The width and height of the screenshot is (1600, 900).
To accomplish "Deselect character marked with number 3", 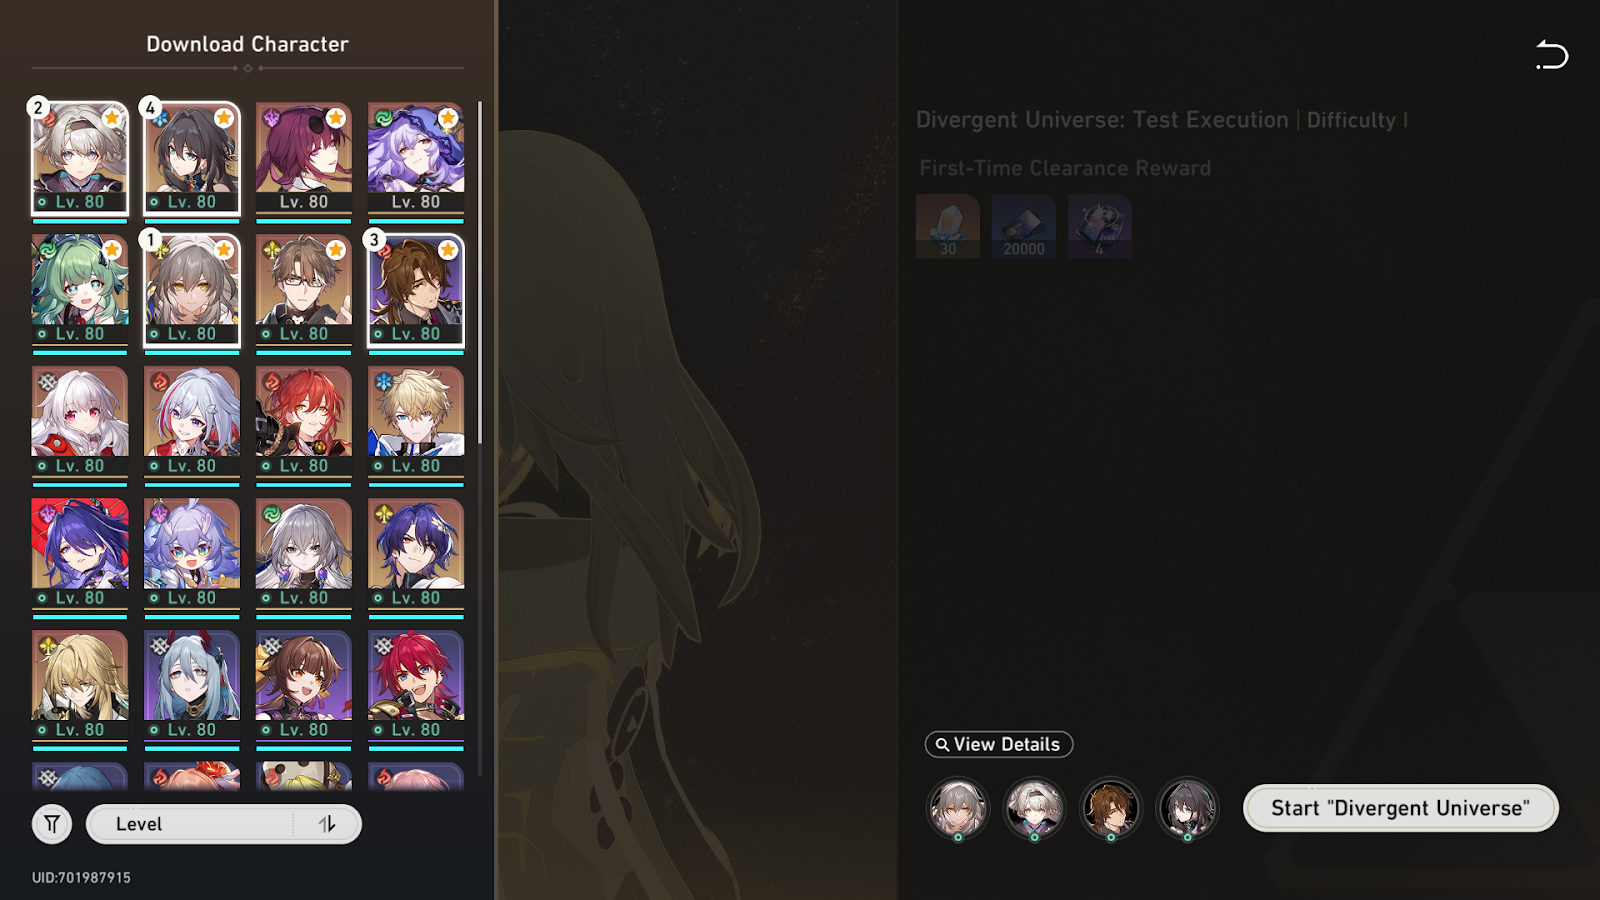I will click(416, 292).
